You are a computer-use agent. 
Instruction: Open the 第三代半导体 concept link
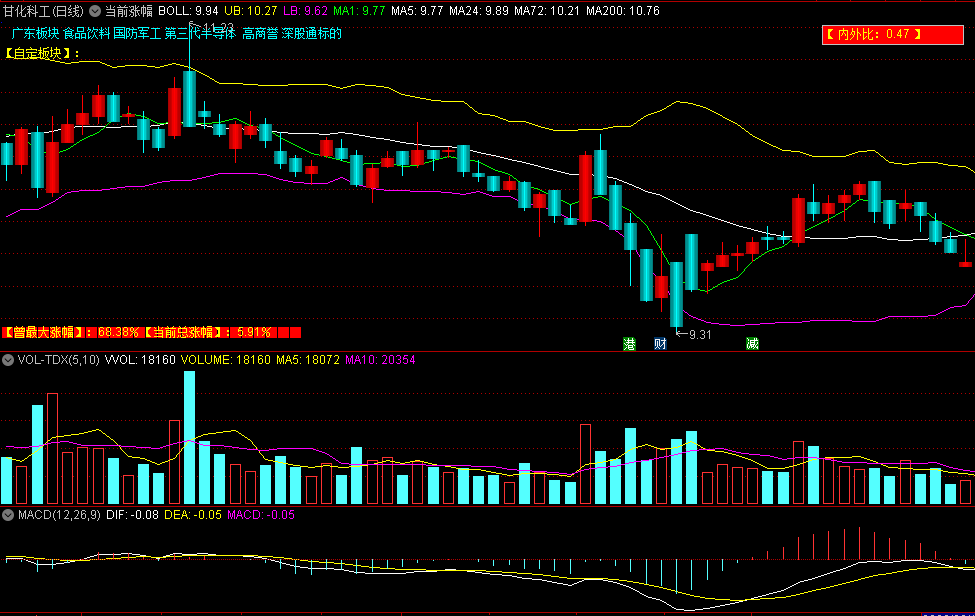[x=200, y=34]
